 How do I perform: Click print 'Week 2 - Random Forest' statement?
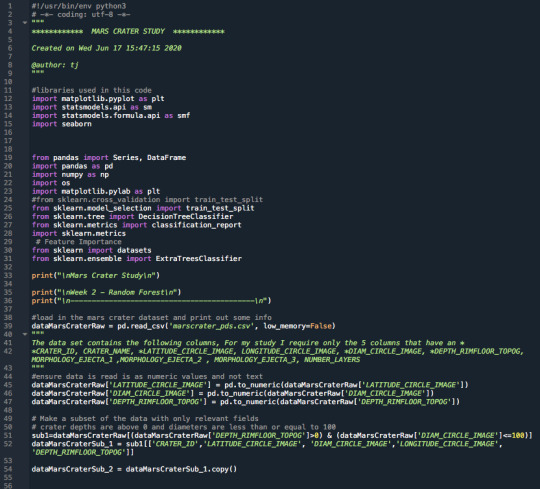[x=106, y=292]
